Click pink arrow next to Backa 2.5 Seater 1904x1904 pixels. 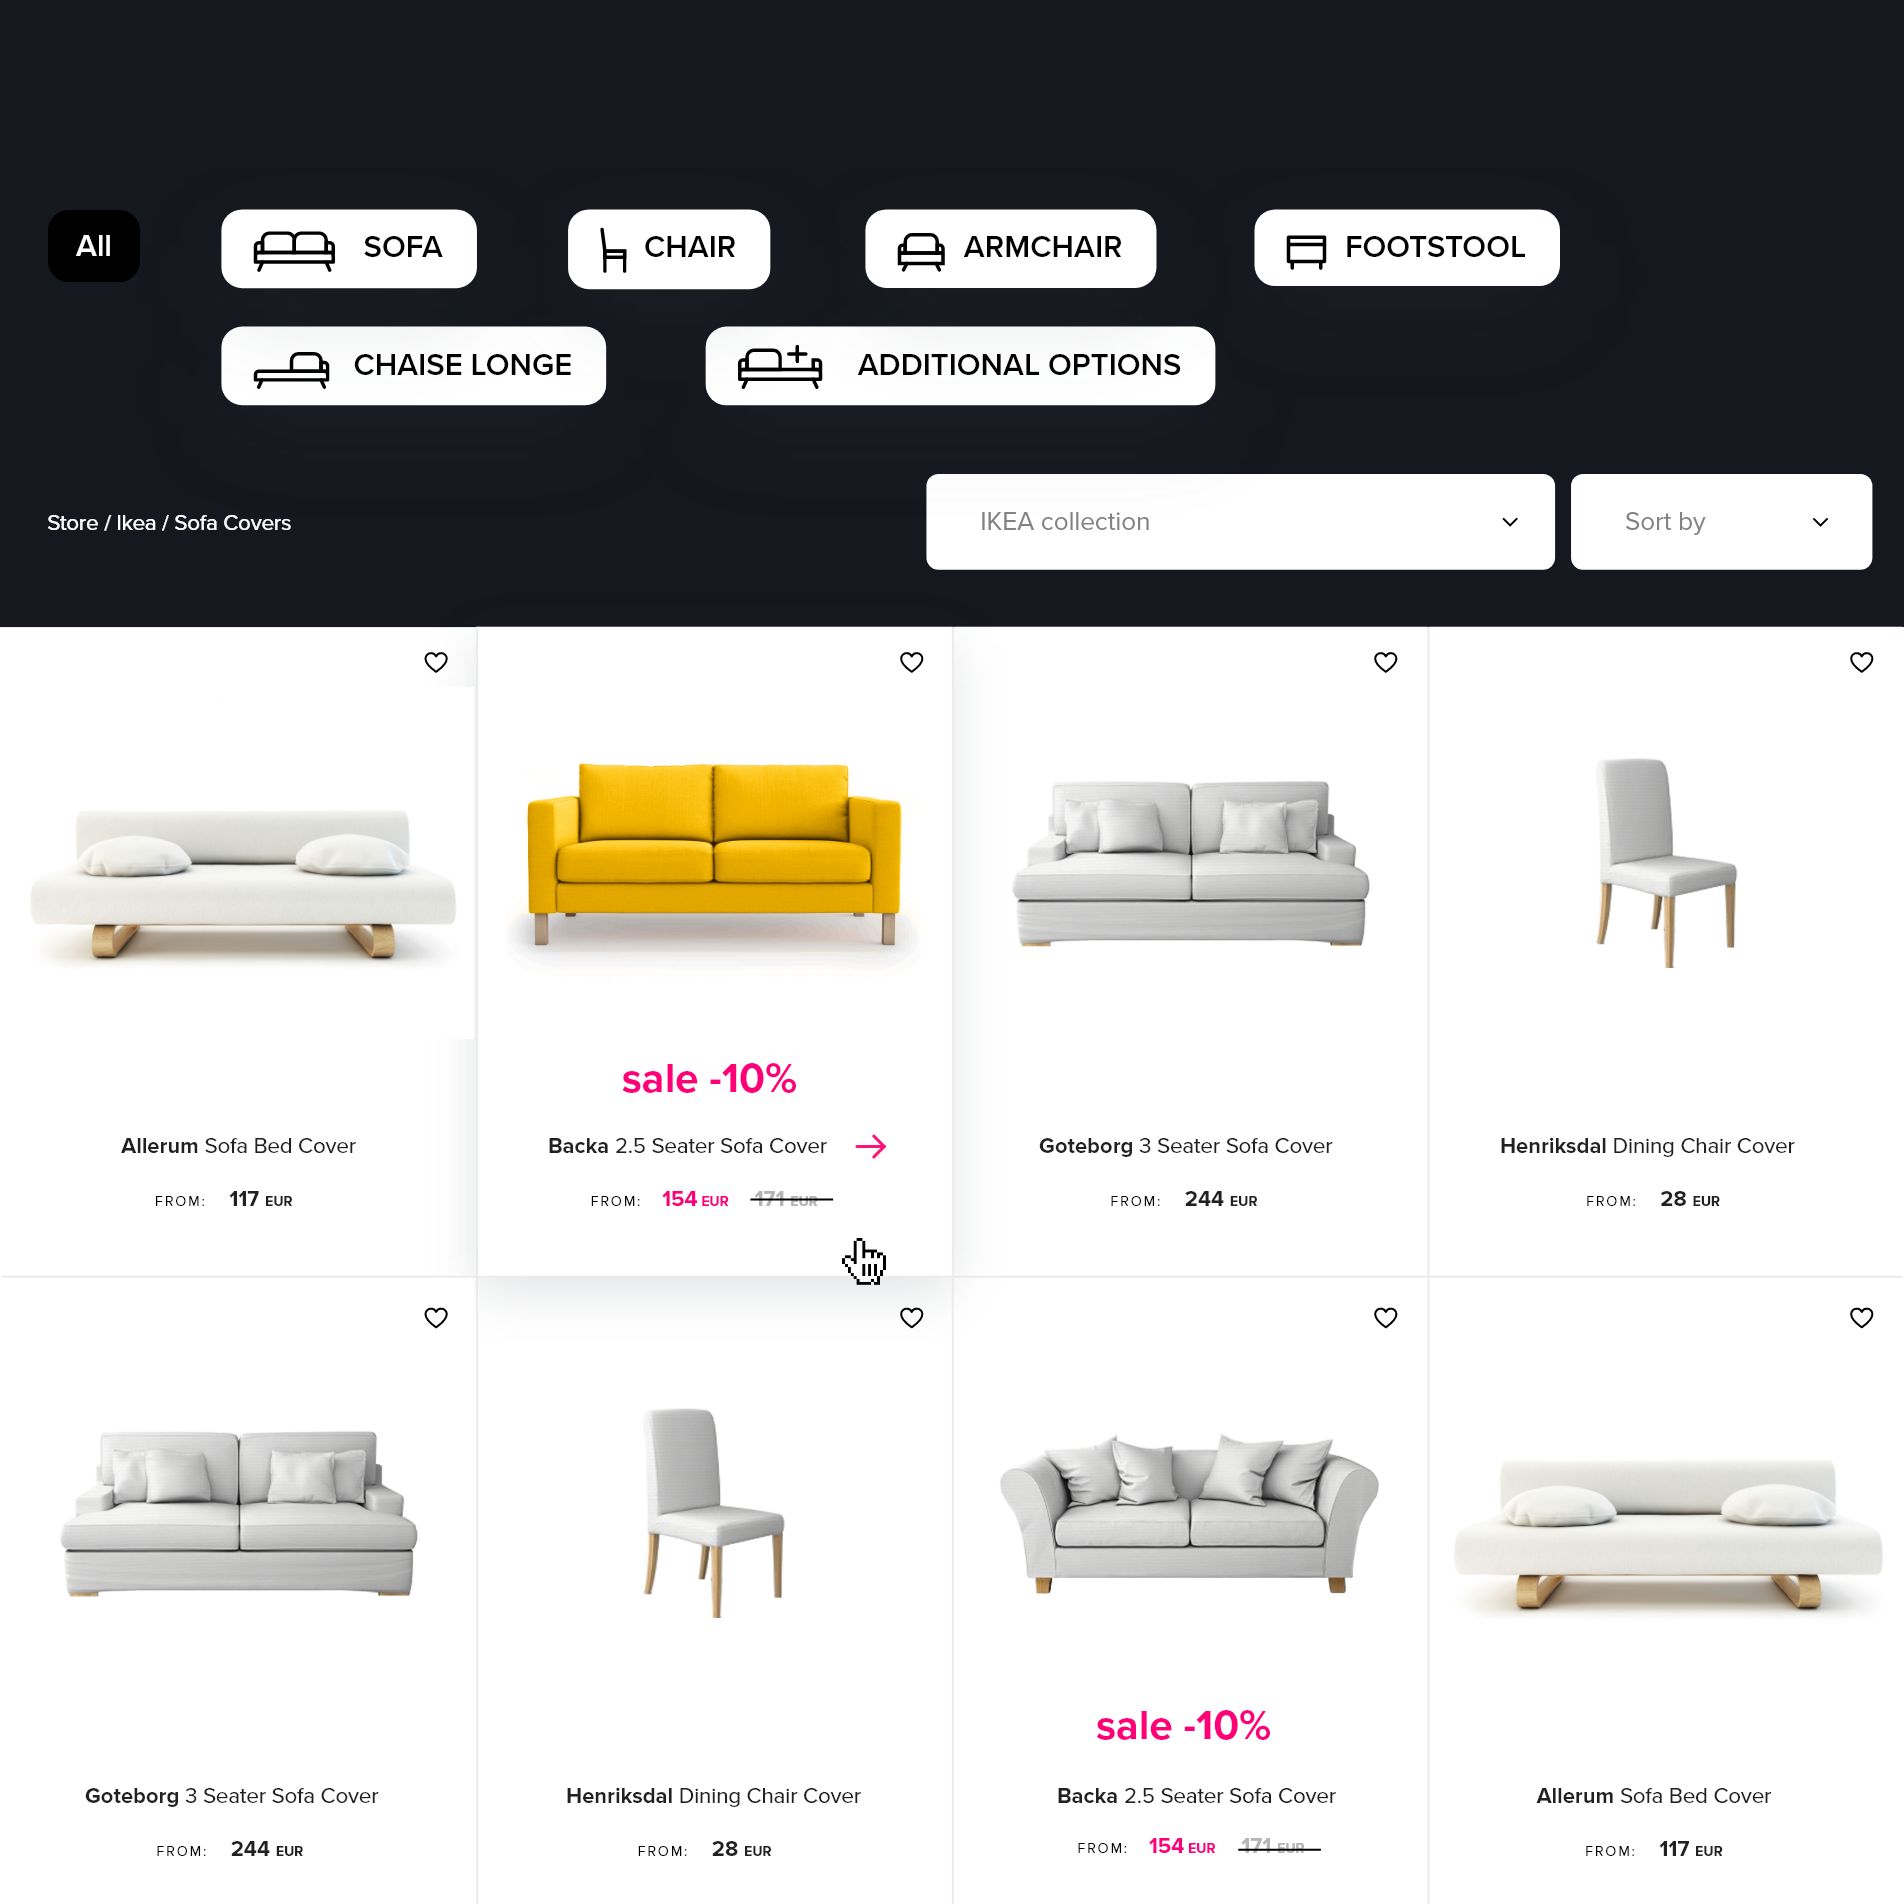click(x=871, y=1146)
